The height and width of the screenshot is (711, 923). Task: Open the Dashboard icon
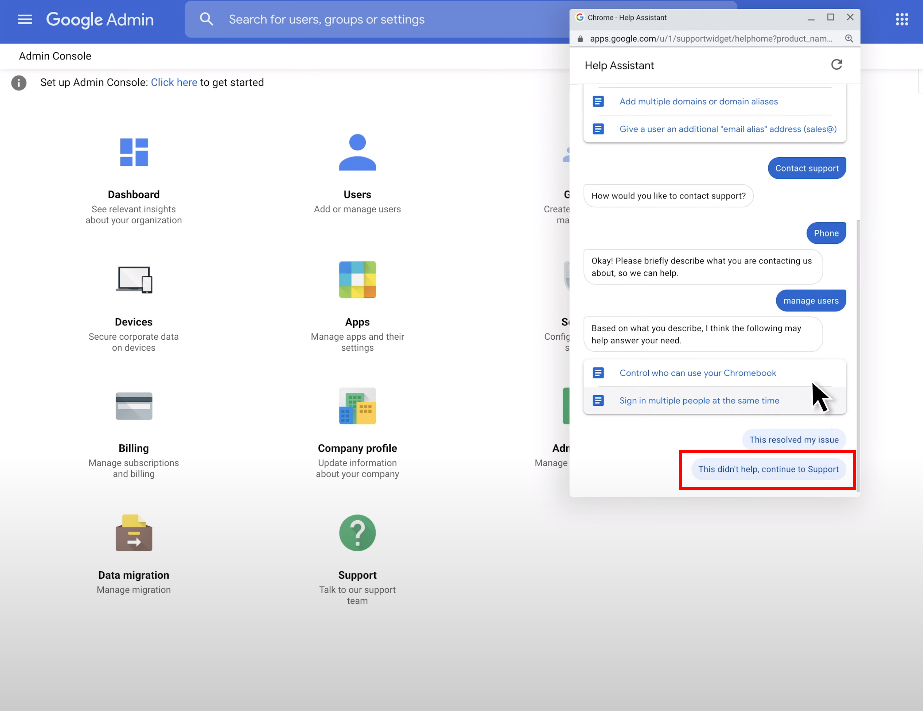(134, 152)
